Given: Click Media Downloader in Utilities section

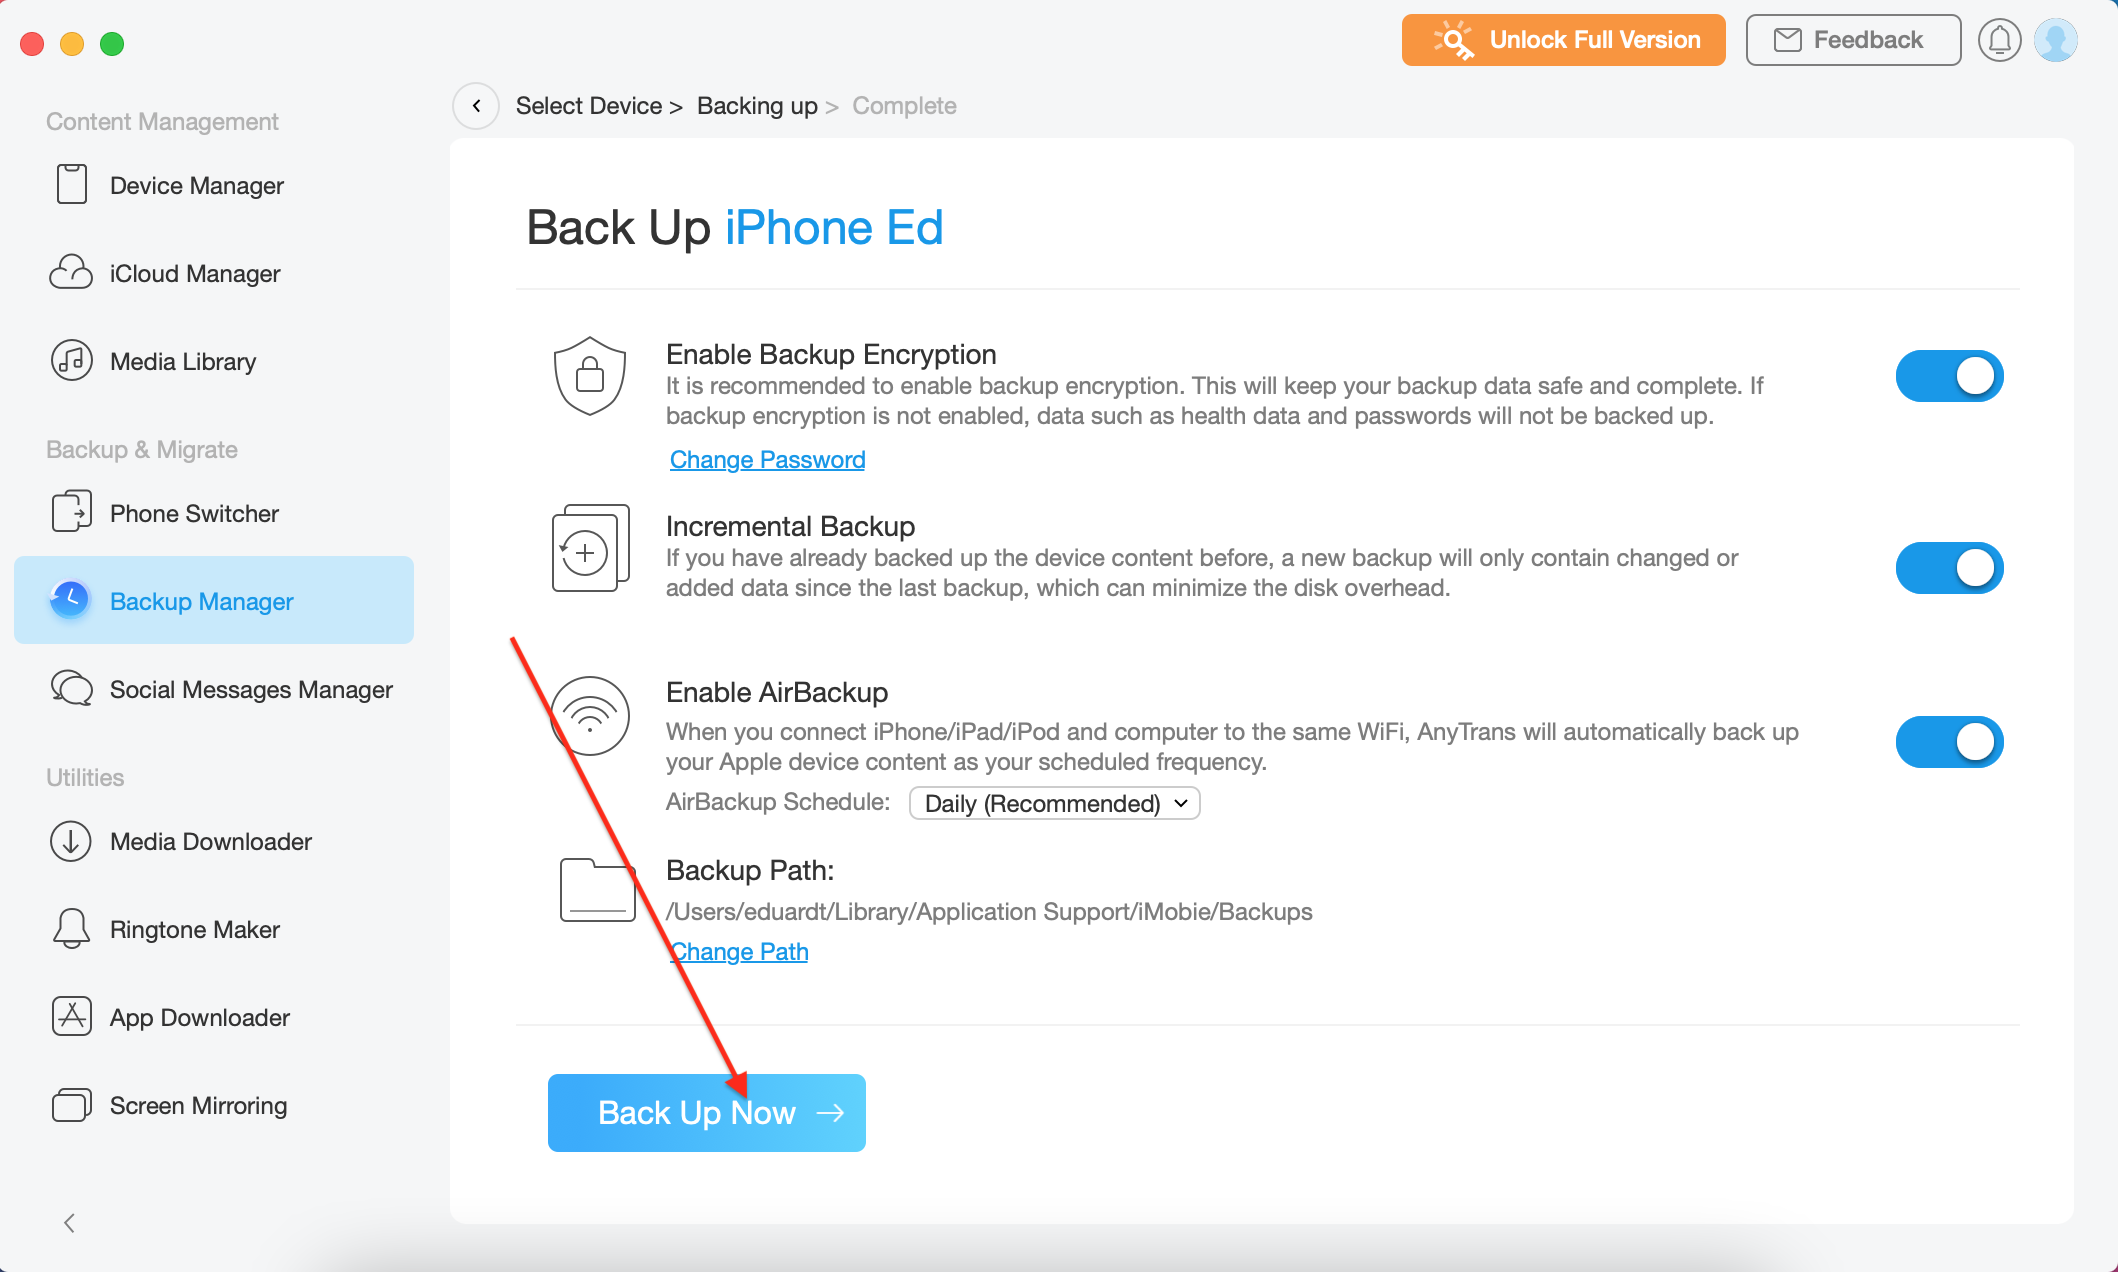Looking at the screenshot, I should pyautogui.click(x=210, y=842).
